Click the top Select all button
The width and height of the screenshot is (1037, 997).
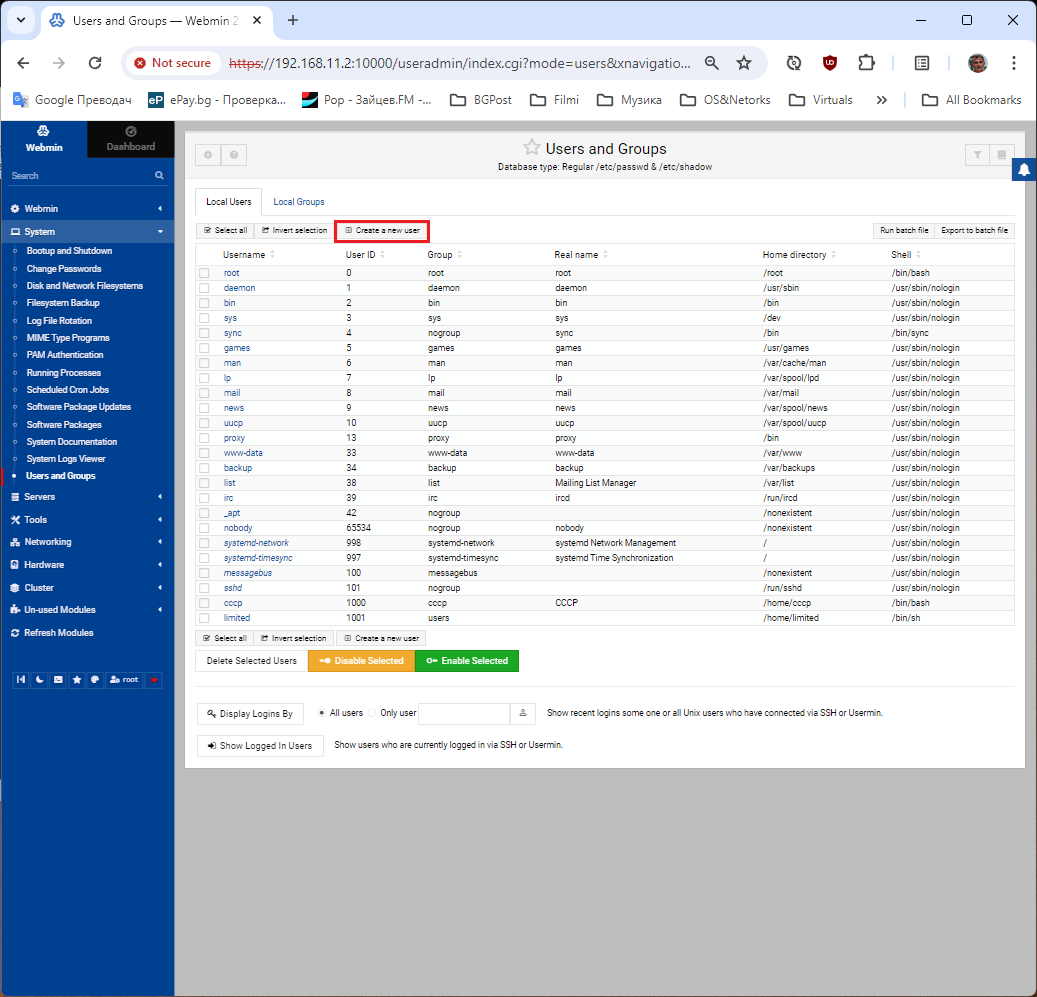(226, 231)
